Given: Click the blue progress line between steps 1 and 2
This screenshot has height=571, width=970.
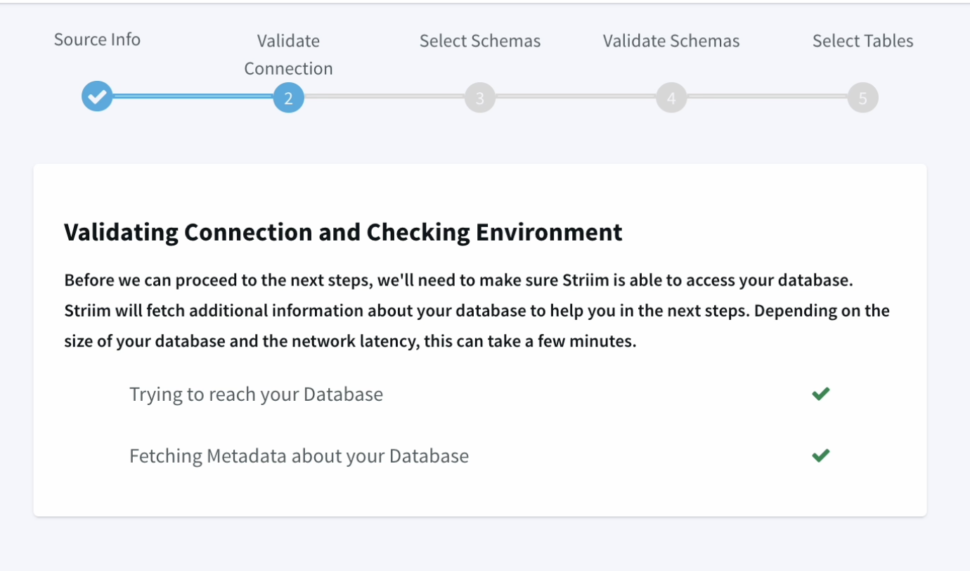Looking at the screenshot, I should tap(192, 97).
